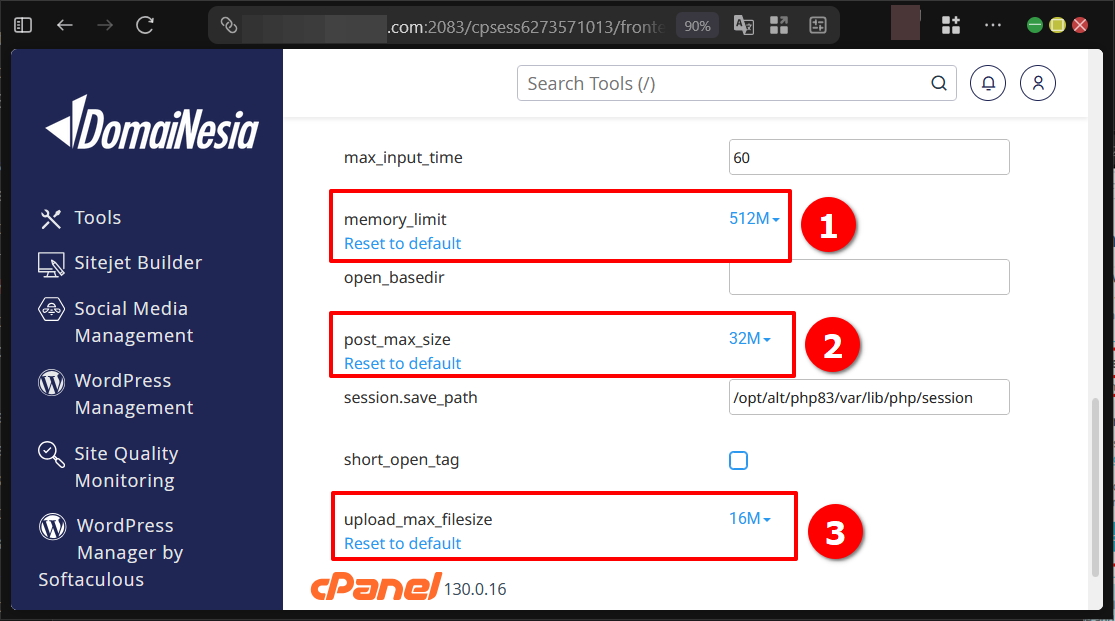The height and width of the screenshot is (621, 1115).
Task: Open Sitejet Builder via its monitor icon
Action: (x=51, y=262)
